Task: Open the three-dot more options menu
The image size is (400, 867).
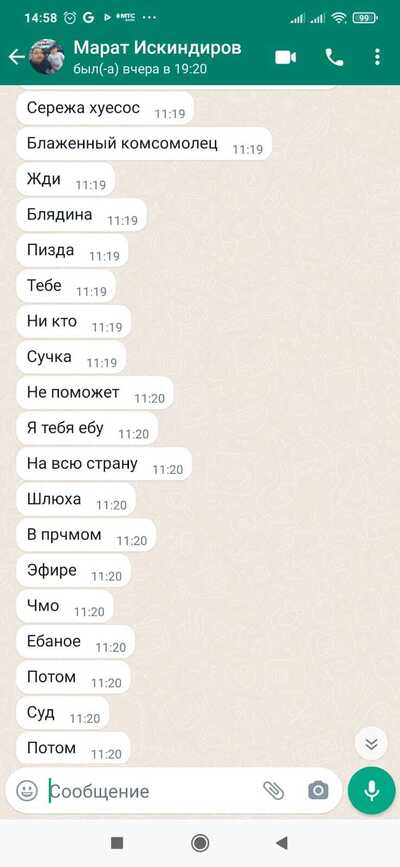Action: [x=377, y=58]
